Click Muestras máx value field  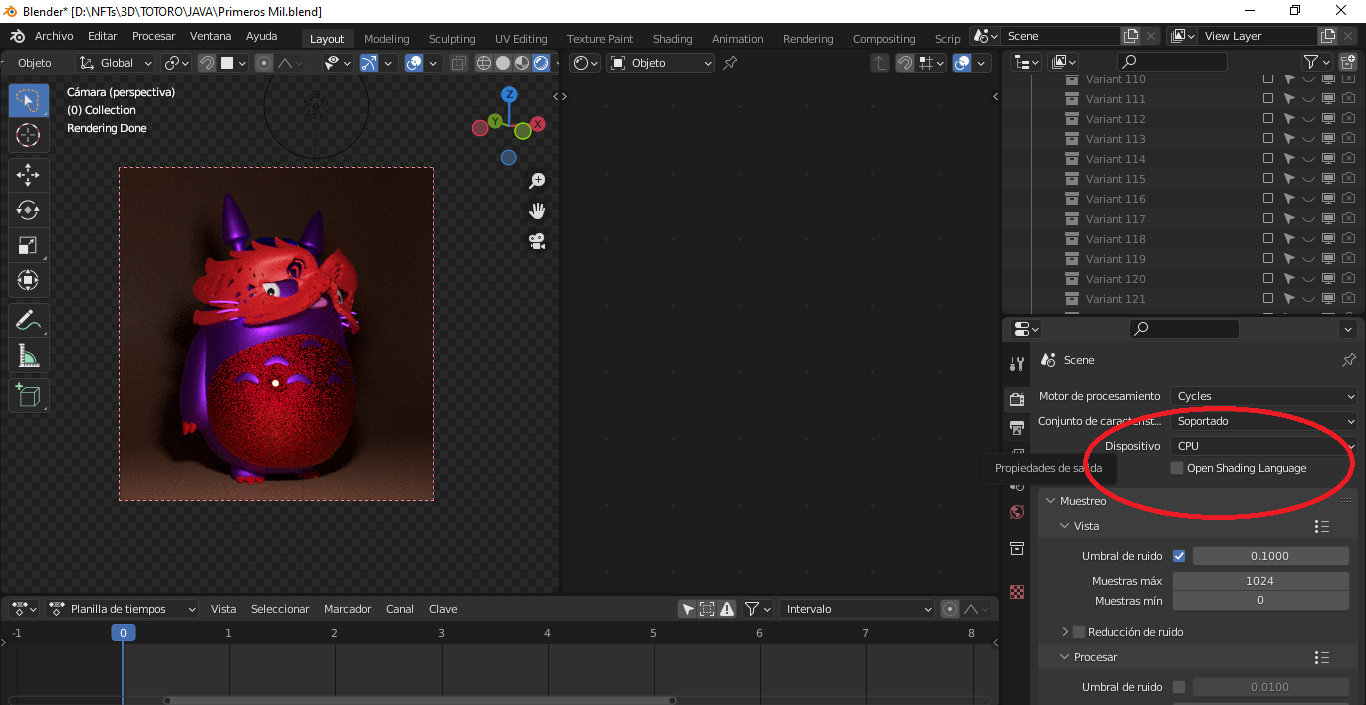pos(1260,581)
